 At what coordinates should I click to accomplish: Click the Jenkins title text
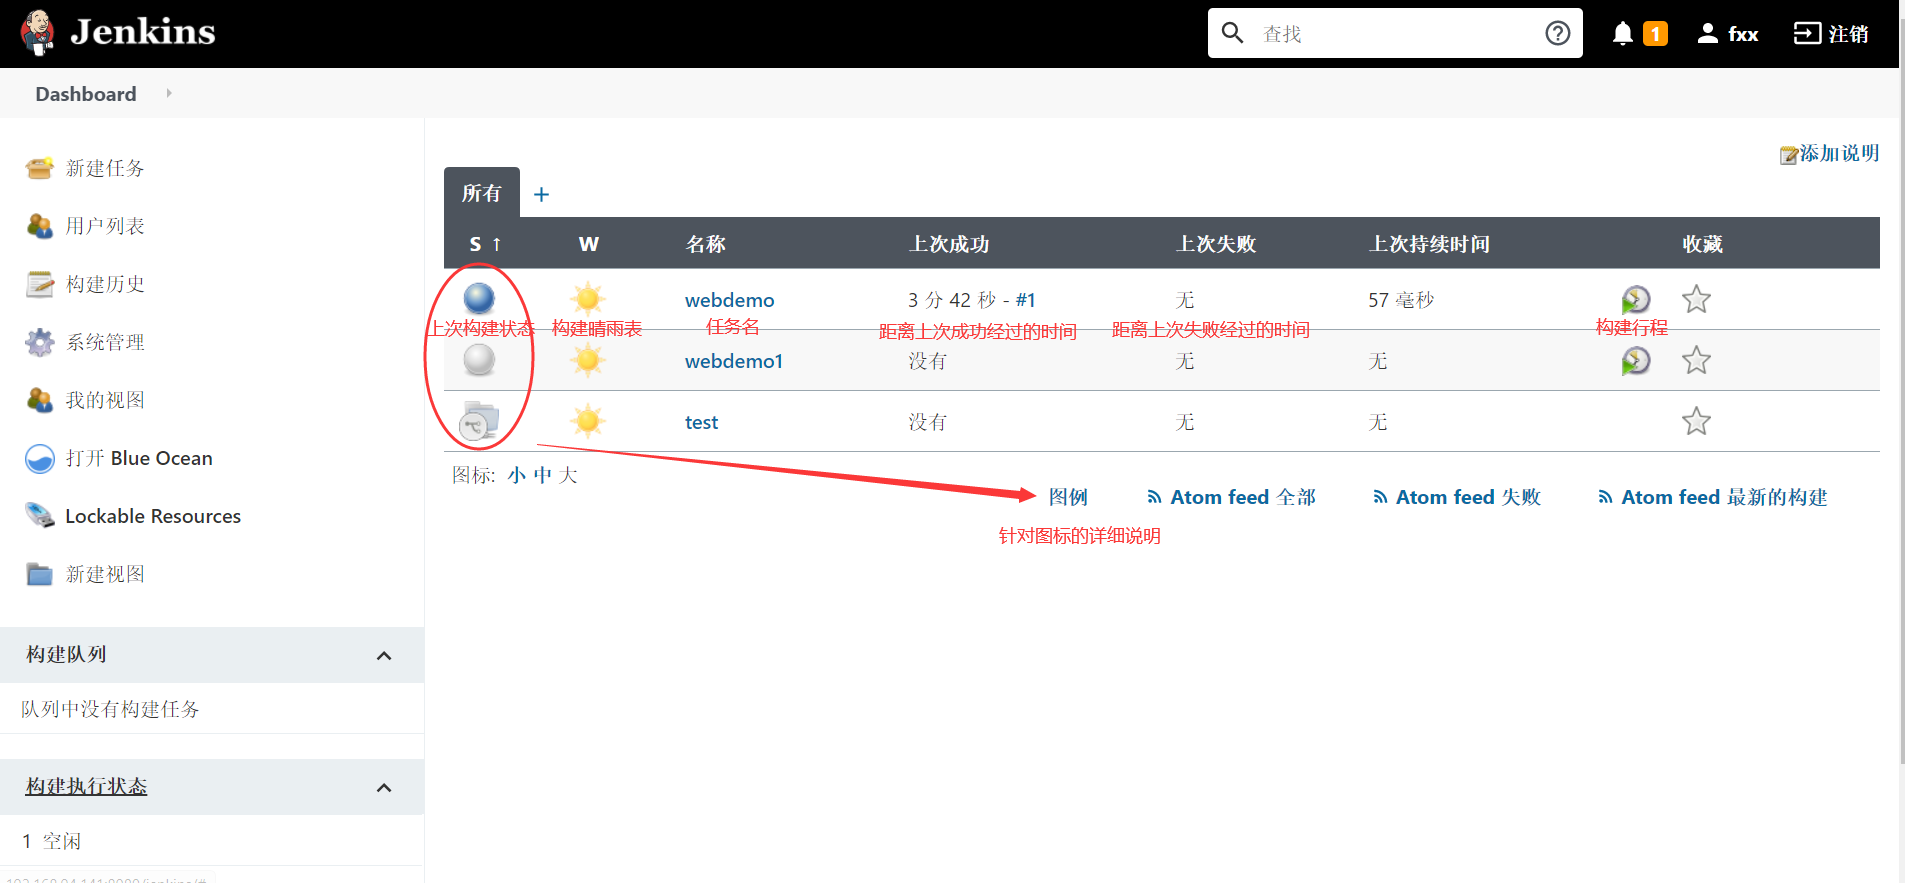pyautogui.click(x=143, y=32)
